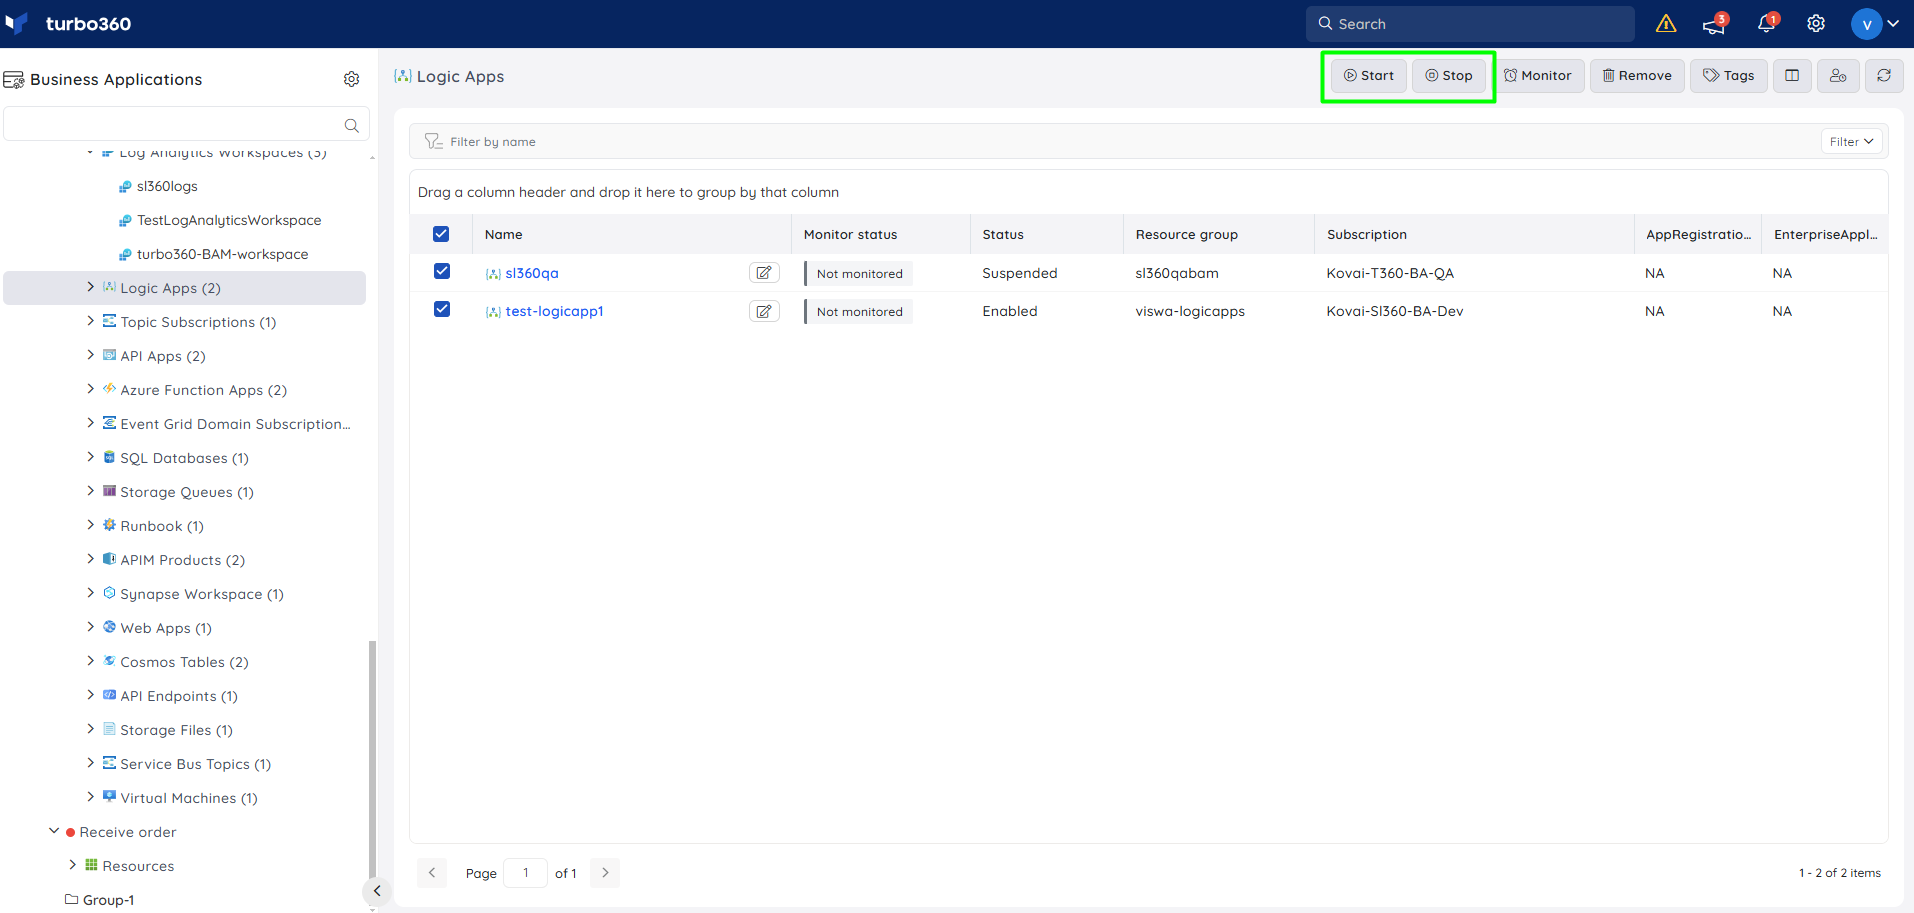This screenshot has height=913, width=1914.
Task: Open the announcements megaphone icon
Action: pos(1715,24)
